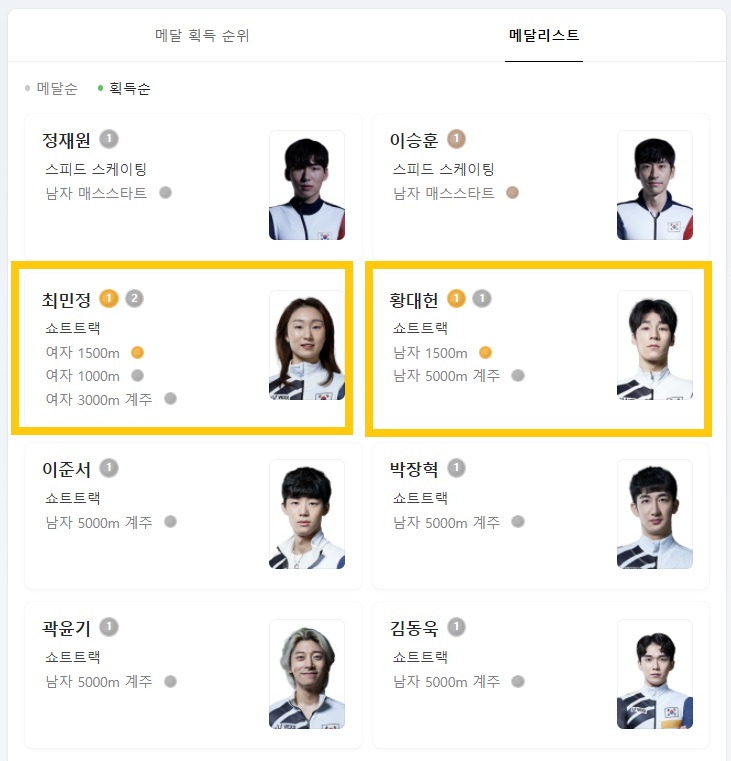
Task: Click 황대헌's silver medal count badge
Action: (x=482, y=298)
